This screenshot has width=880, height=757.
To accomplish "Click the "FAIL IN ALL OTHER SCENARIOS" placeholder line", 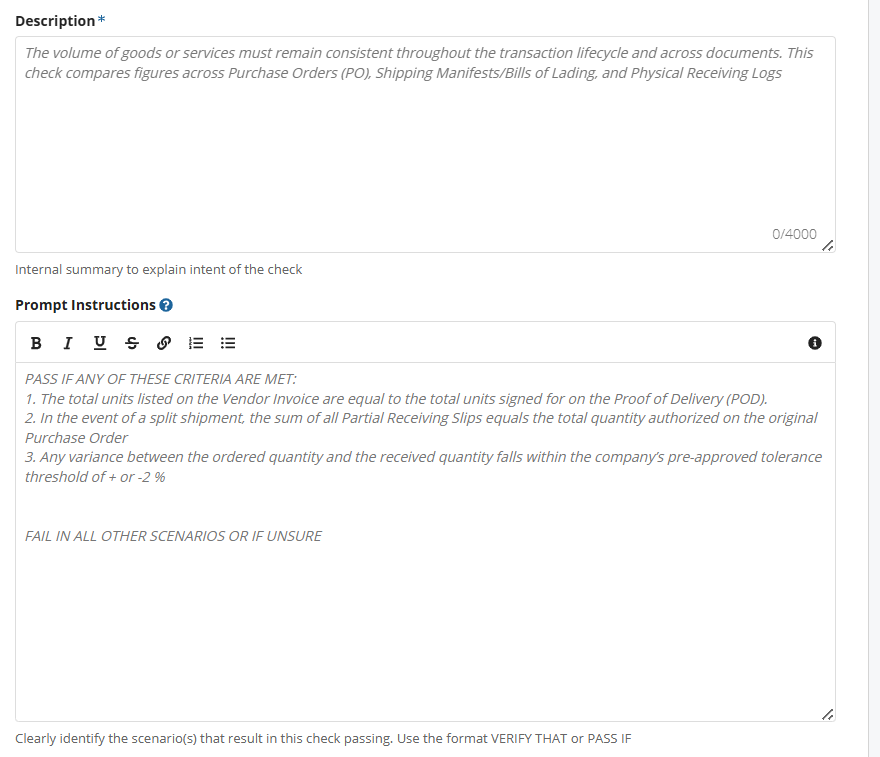I will point(173,536).
